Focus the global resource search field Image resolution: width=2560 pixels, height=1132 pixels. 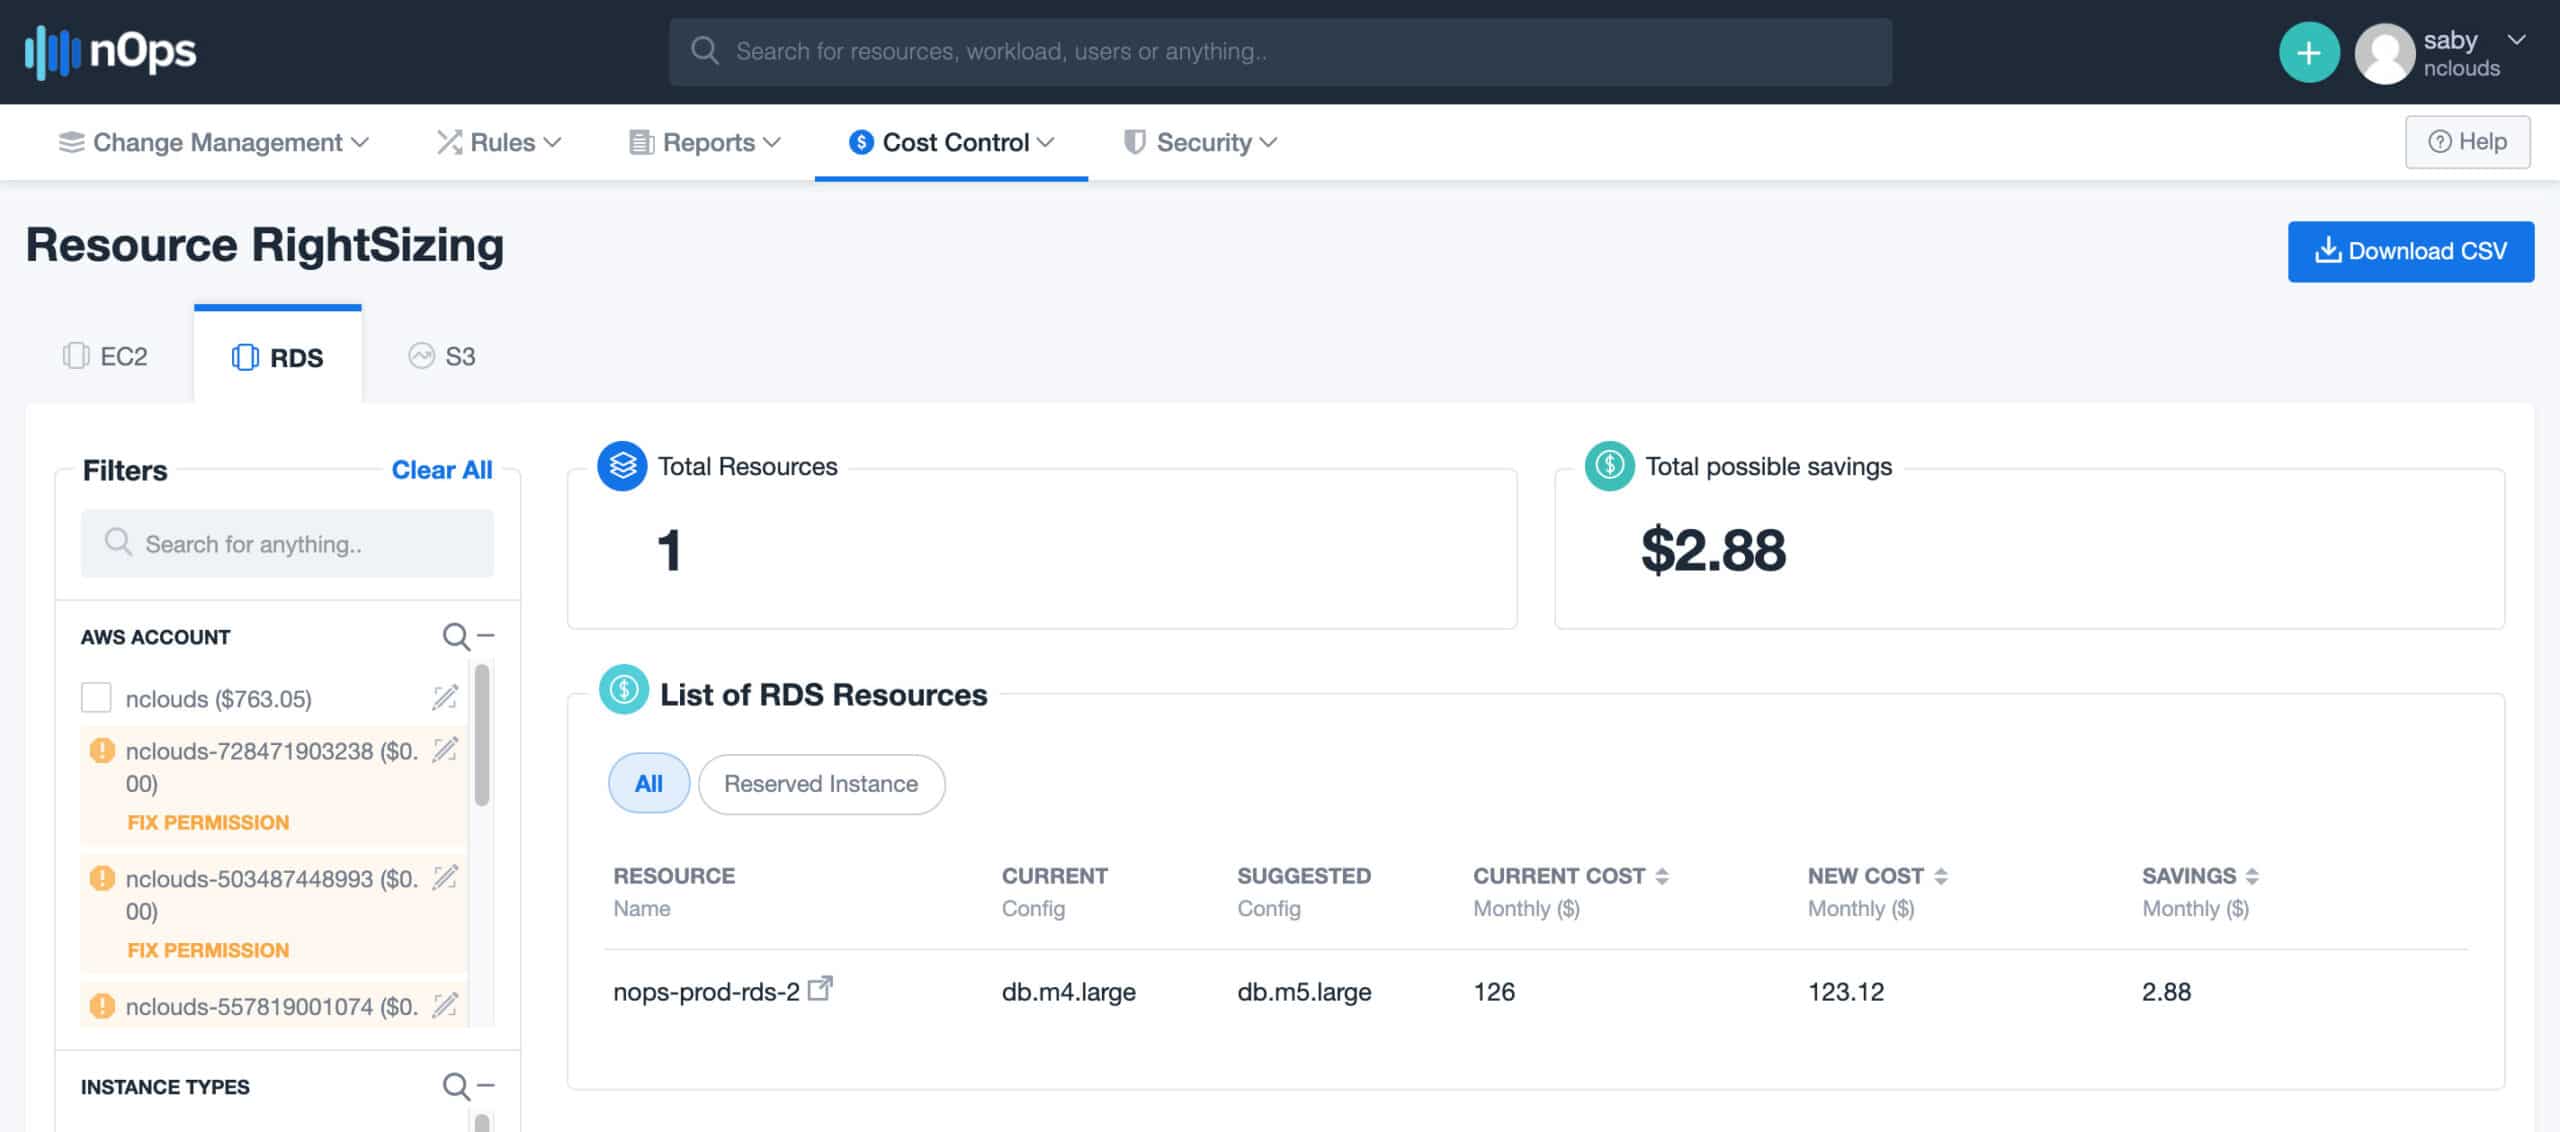click(x=1280, y=52)
